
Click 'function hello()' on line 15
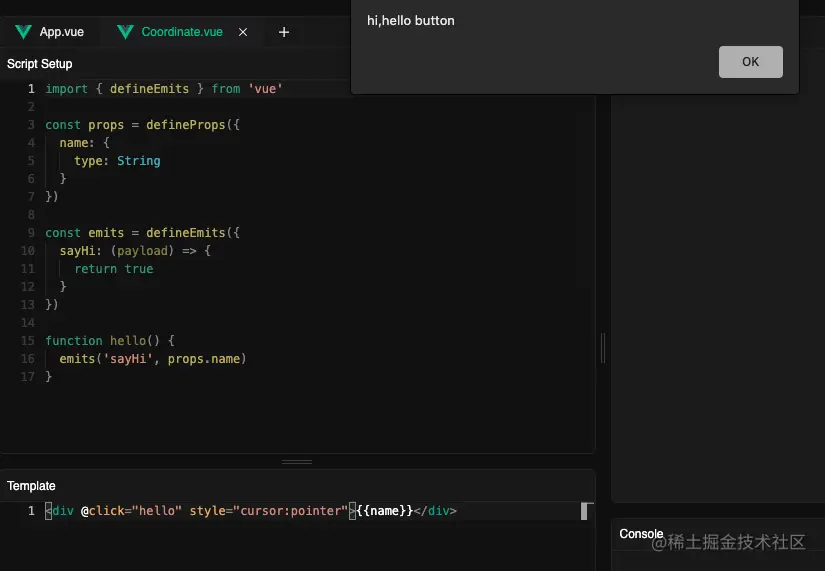coord(102,340)
